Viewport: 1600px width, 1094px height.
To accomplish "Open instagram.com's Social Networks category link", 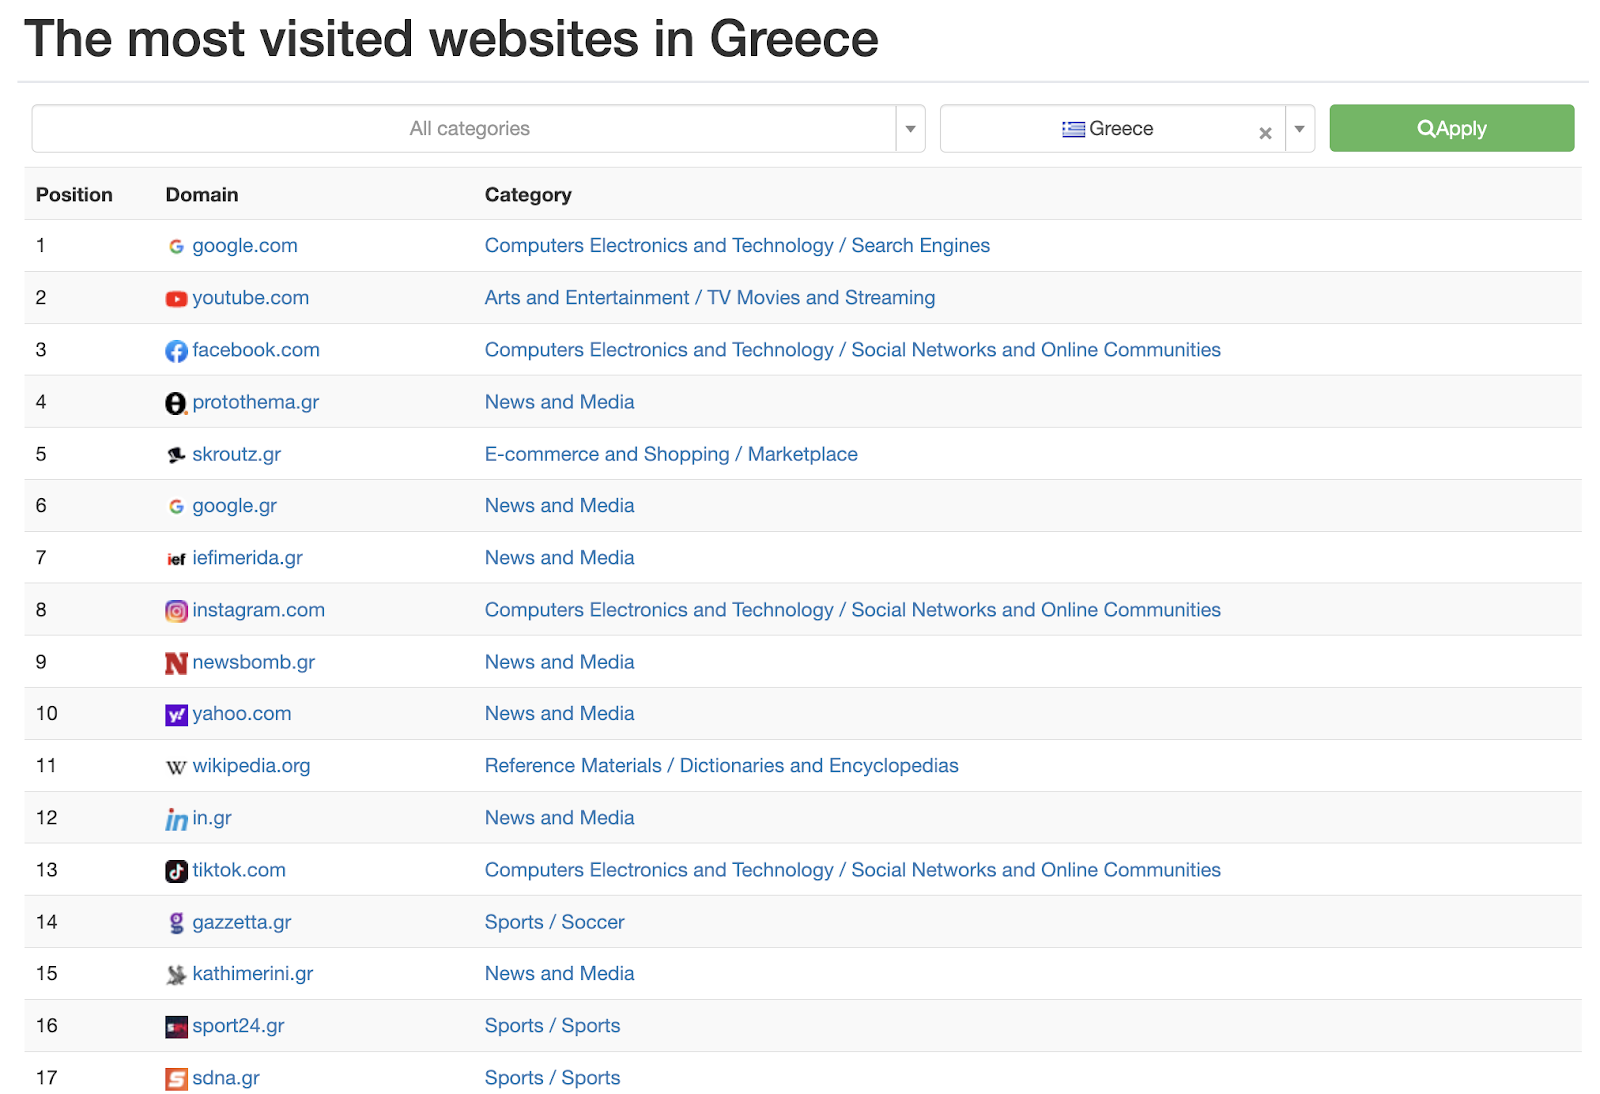I will click(x=853, y=610).
